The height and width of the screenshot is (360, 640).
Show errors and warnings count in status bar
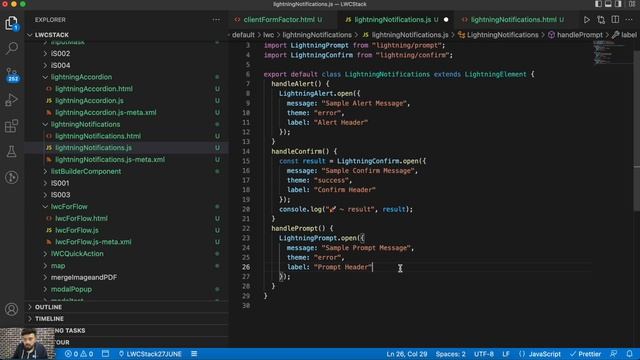click(79, 354)
